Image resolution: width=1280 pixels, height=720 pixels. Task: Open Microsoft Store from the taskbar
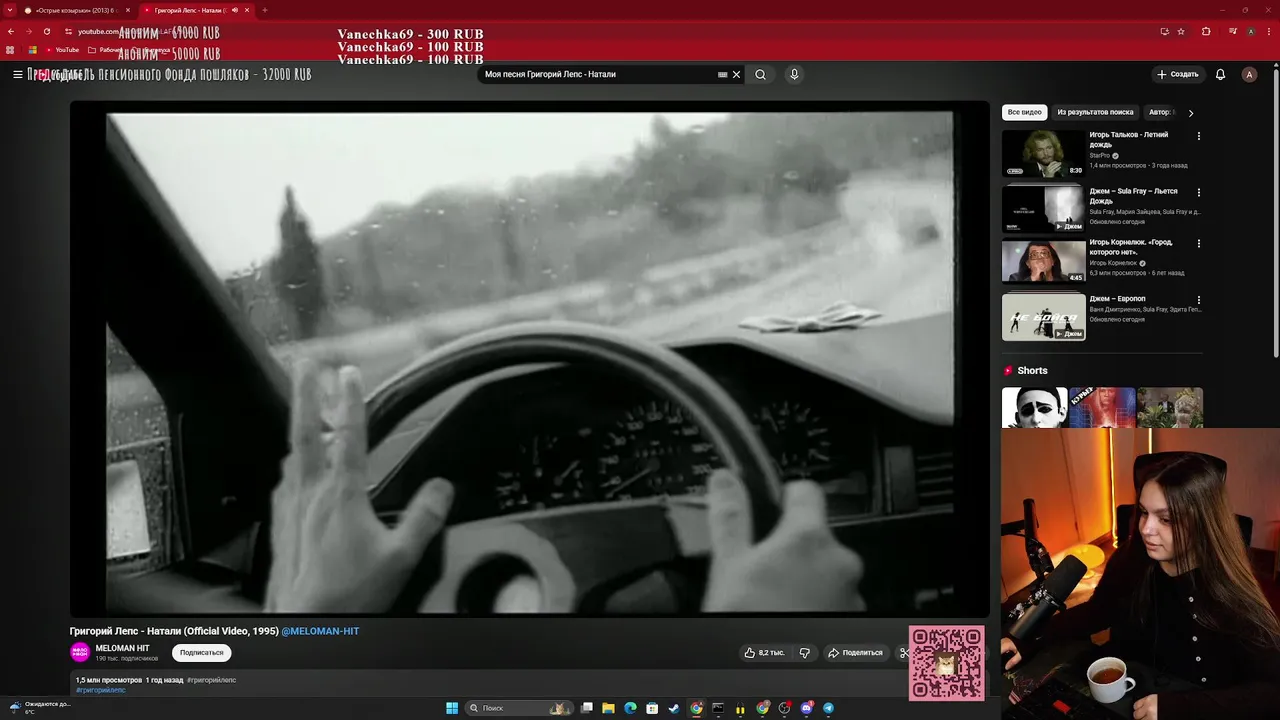(x=652, y=708)
